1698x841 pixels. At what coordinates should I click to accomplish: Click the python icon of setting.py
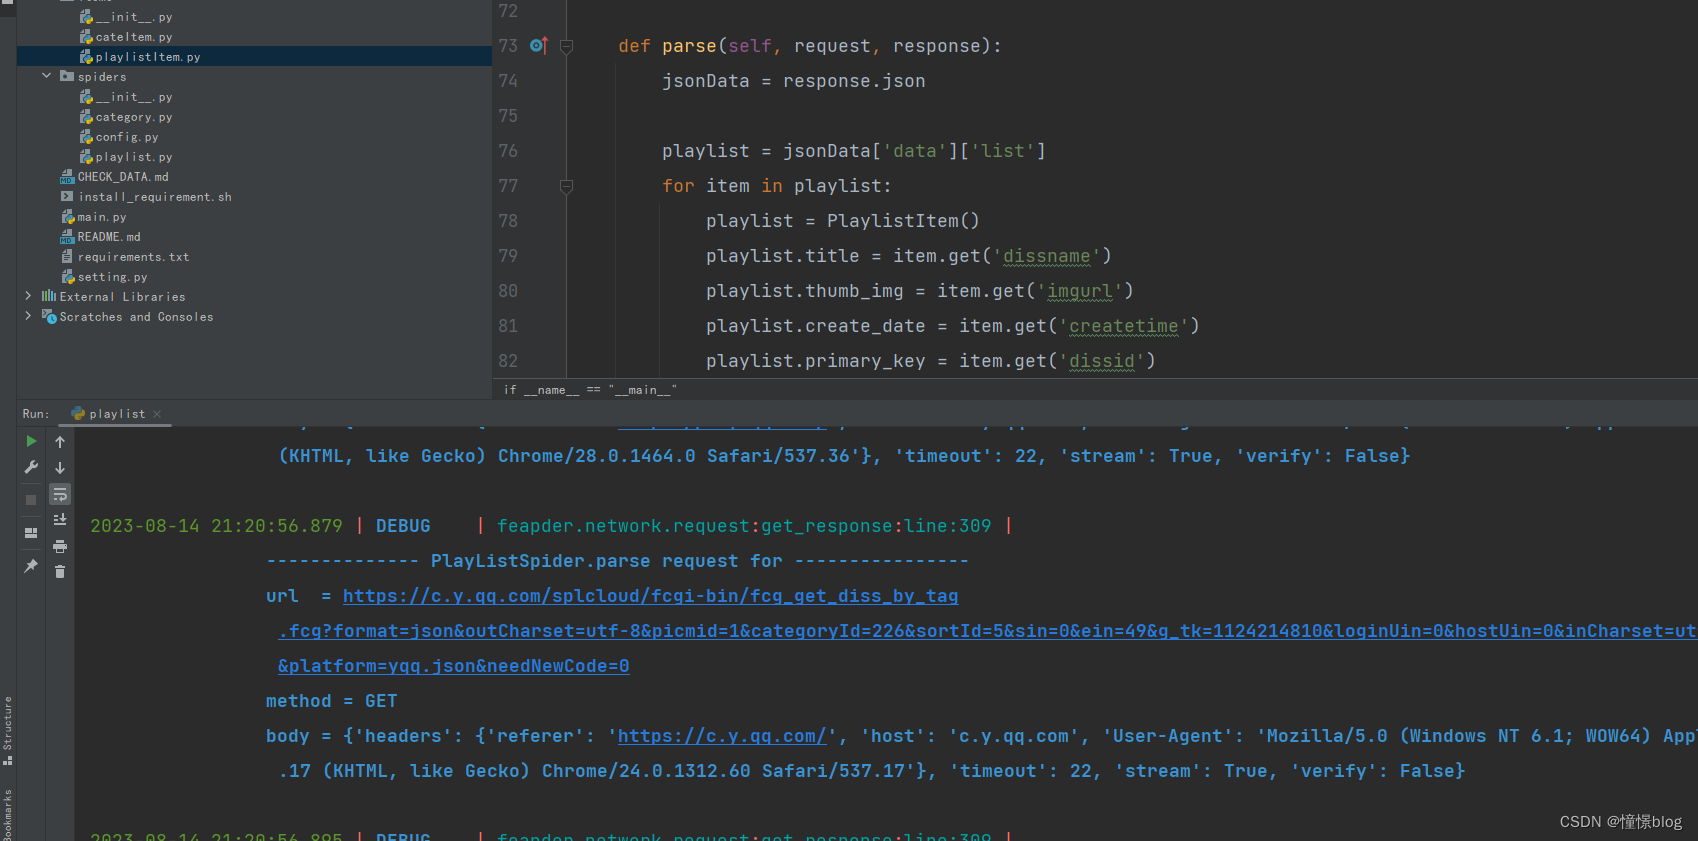(68, 277)
